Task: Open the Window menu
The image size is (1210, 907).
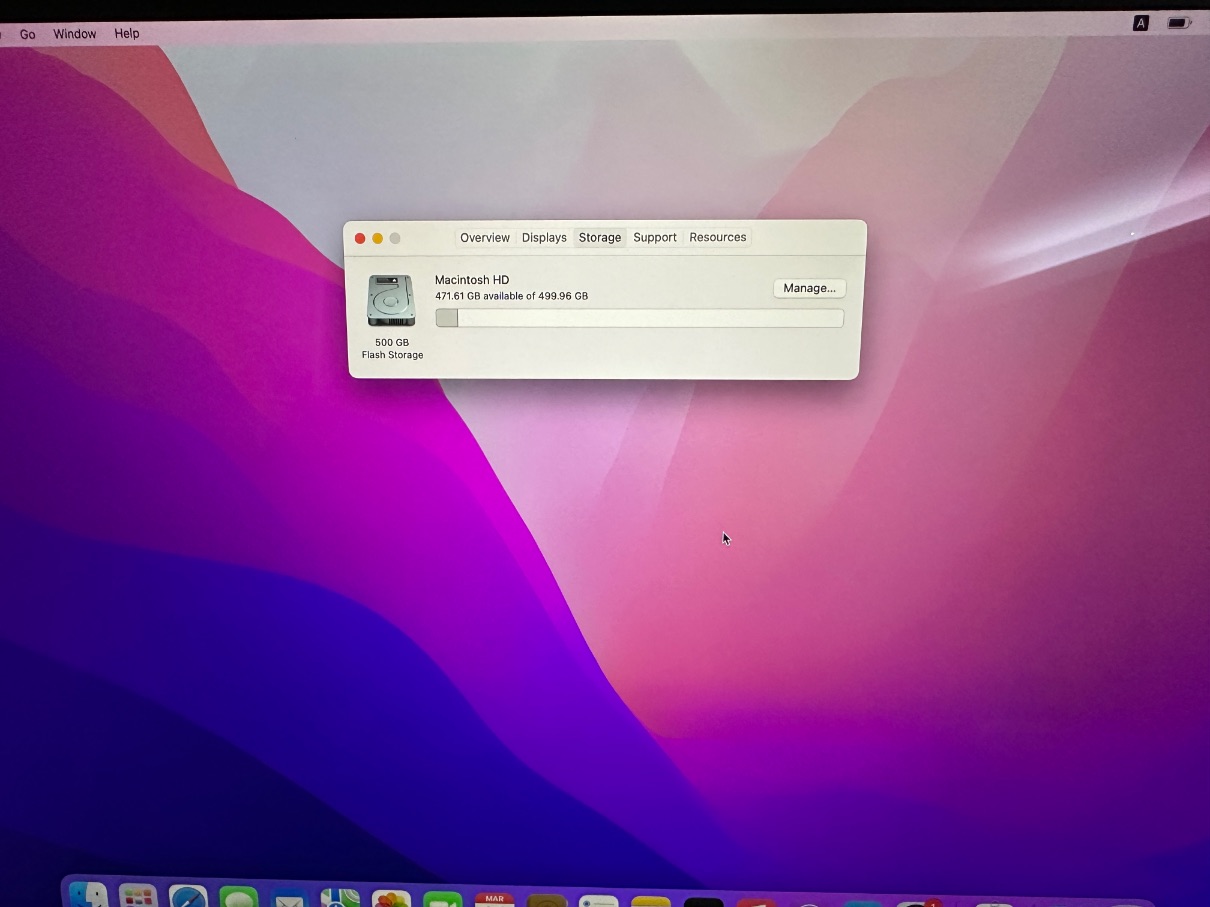Action: 75,34
